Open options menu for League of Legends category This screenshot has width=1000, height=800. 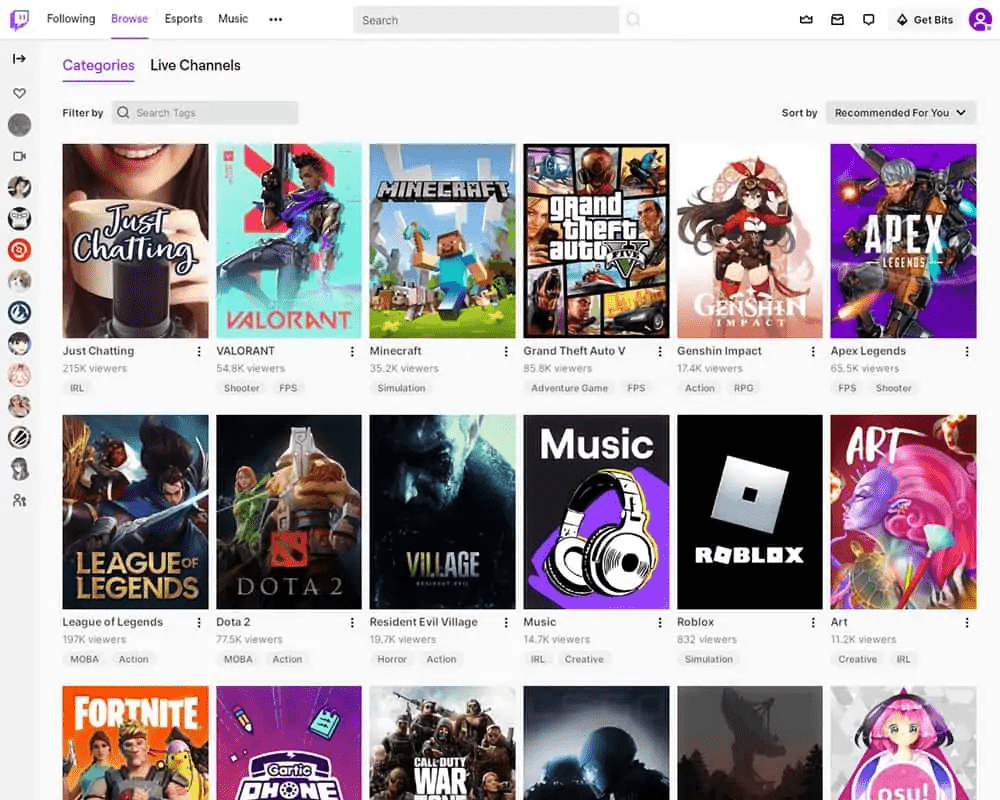click(x=198, y=622)
